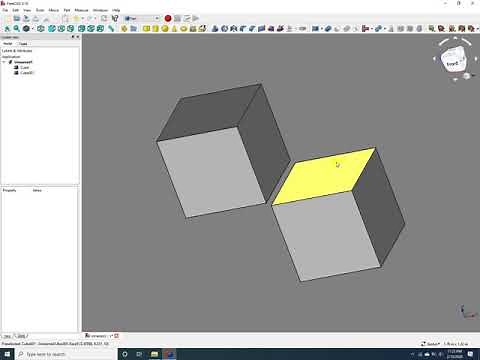480x360 pixels.
Task: Select the Sweep tool
Action: point(280,29)
